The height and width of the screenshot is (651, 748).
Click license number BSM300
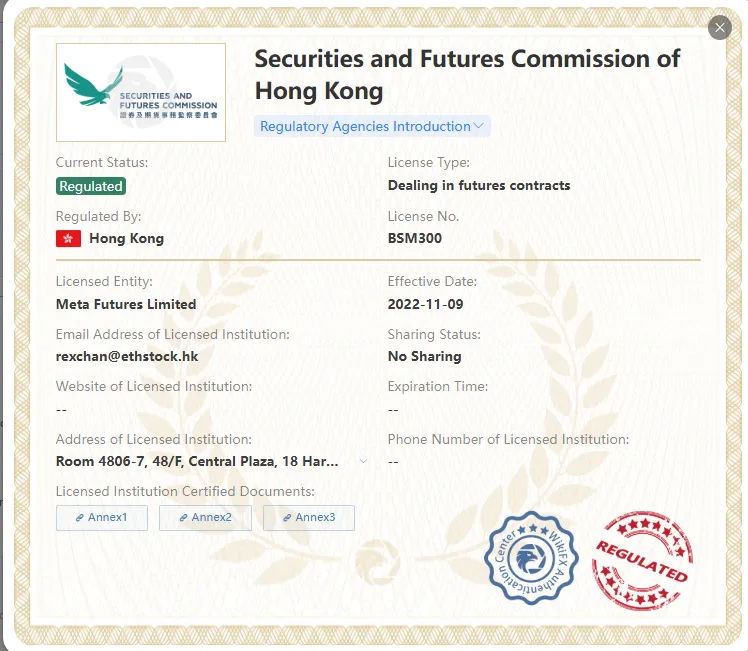415,238
